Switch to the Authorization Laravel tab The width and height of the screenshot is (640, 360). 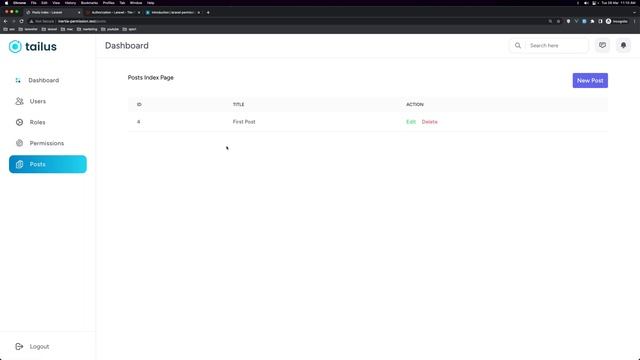coord(112,13)
